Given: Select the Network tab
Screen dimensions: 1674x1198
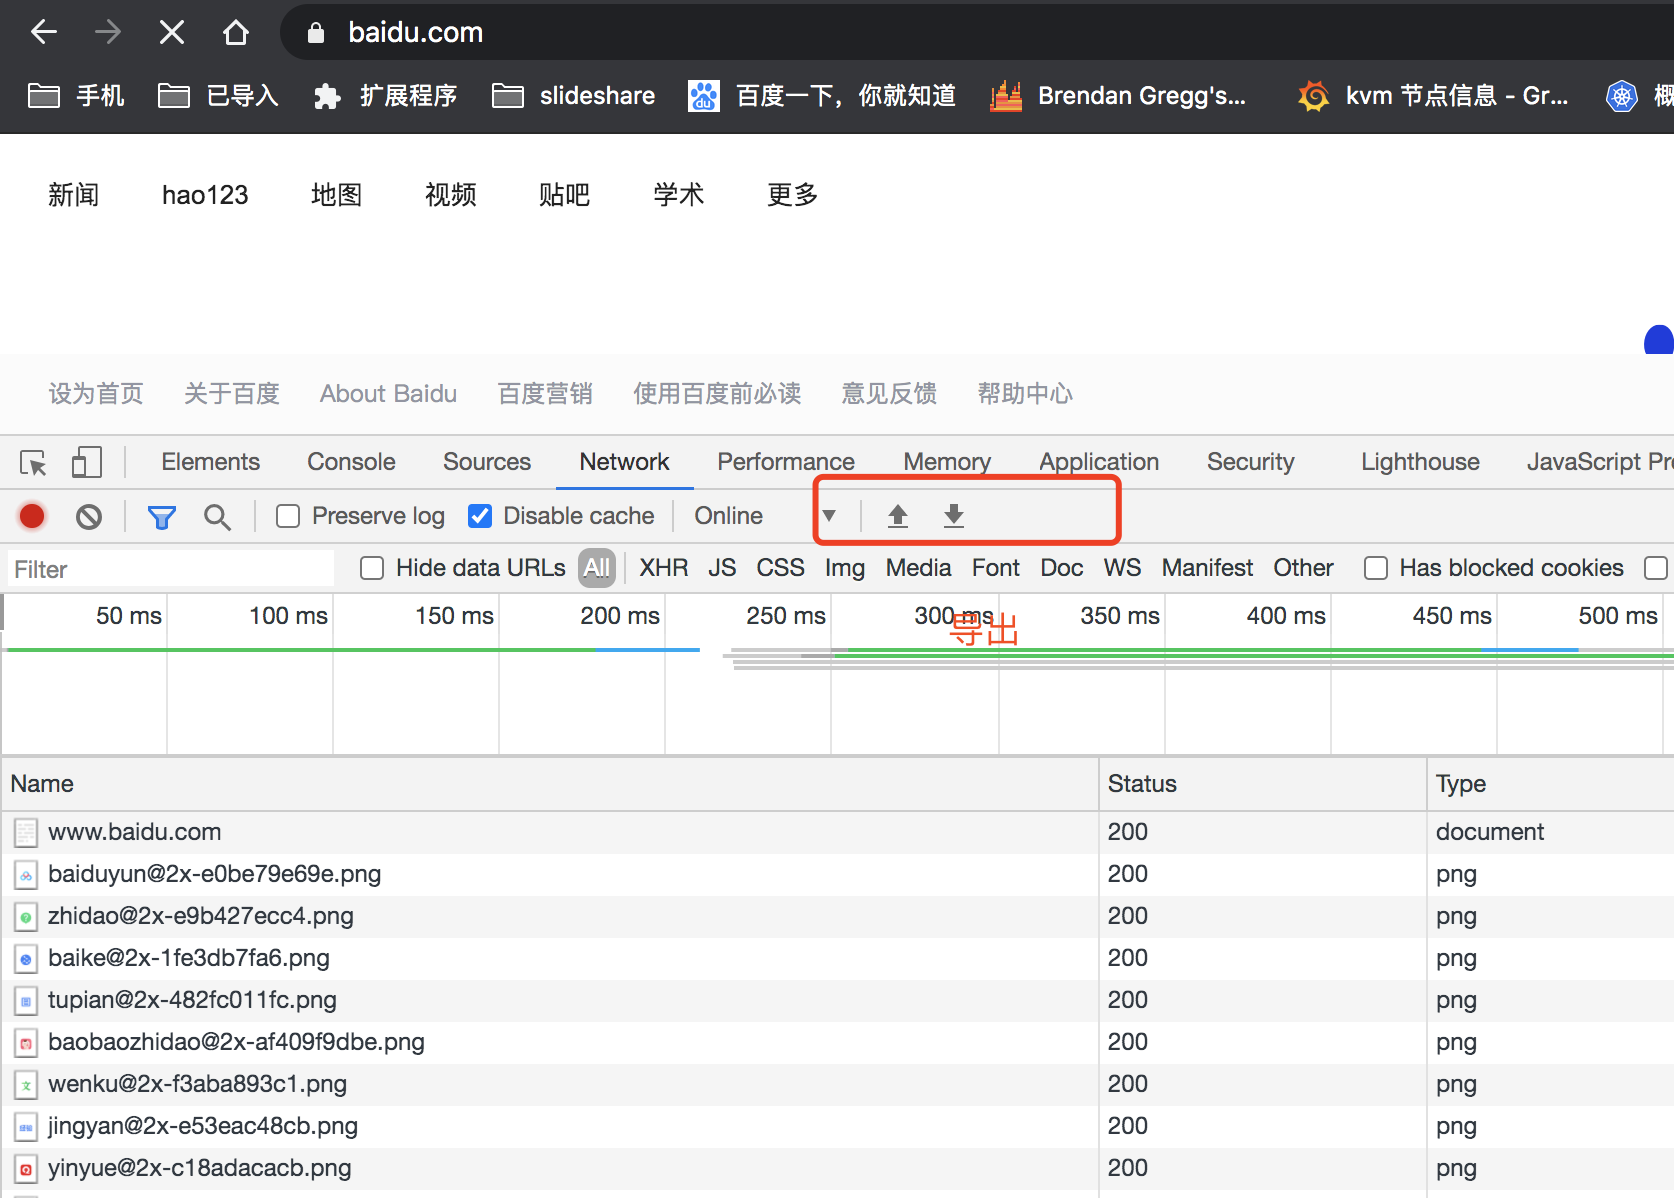Looking at the screenshot, I should [625, 462].
